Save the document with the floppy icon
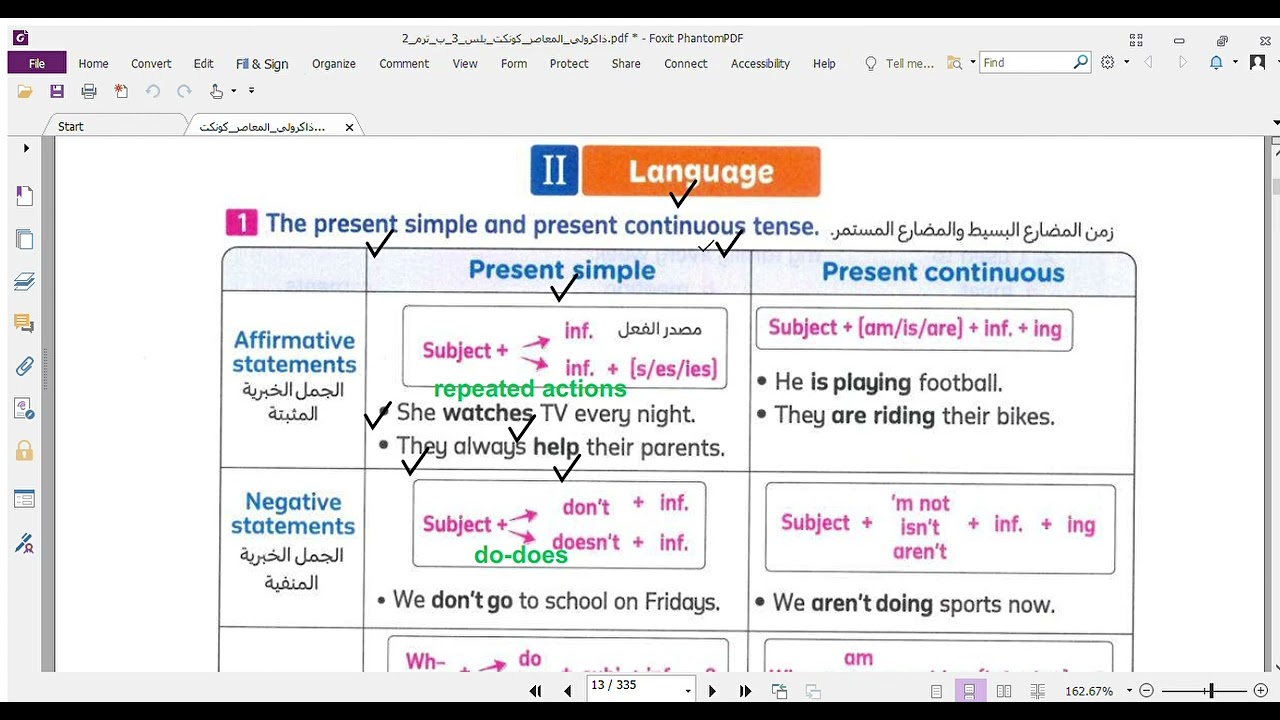The image size is (1280, 720). click(57, 91)
